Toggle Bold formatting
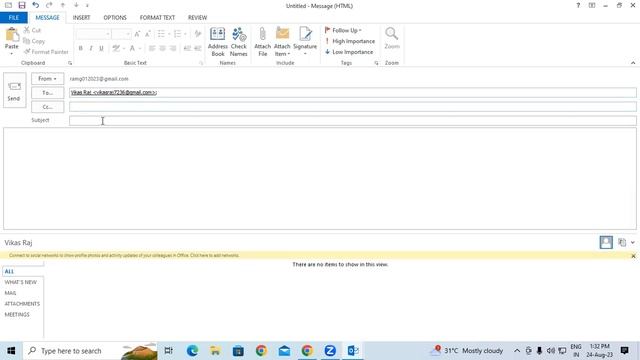640x360 pixels. (x=81, y=48)
